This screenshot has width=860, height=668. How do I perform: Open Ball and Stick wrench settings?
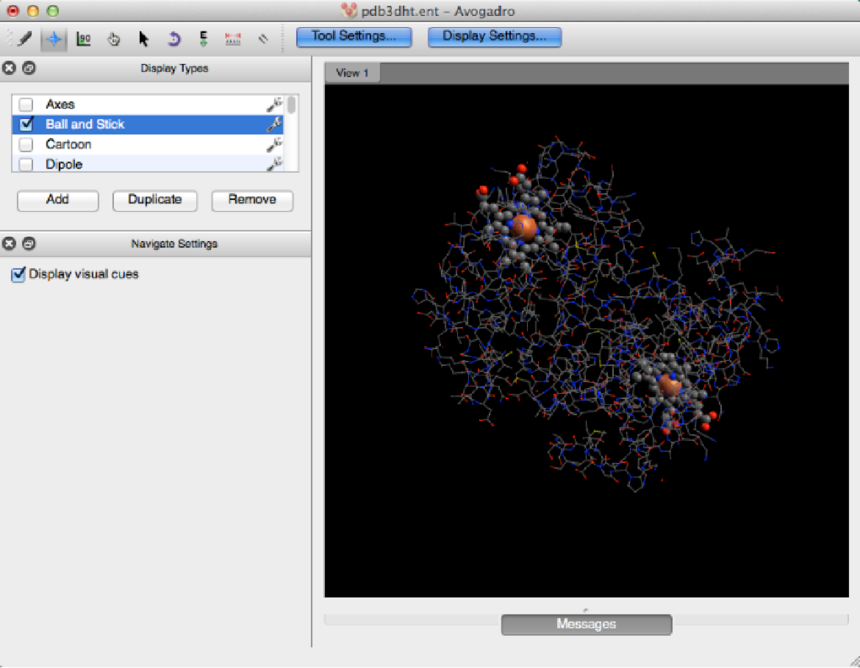click(272, 125)
